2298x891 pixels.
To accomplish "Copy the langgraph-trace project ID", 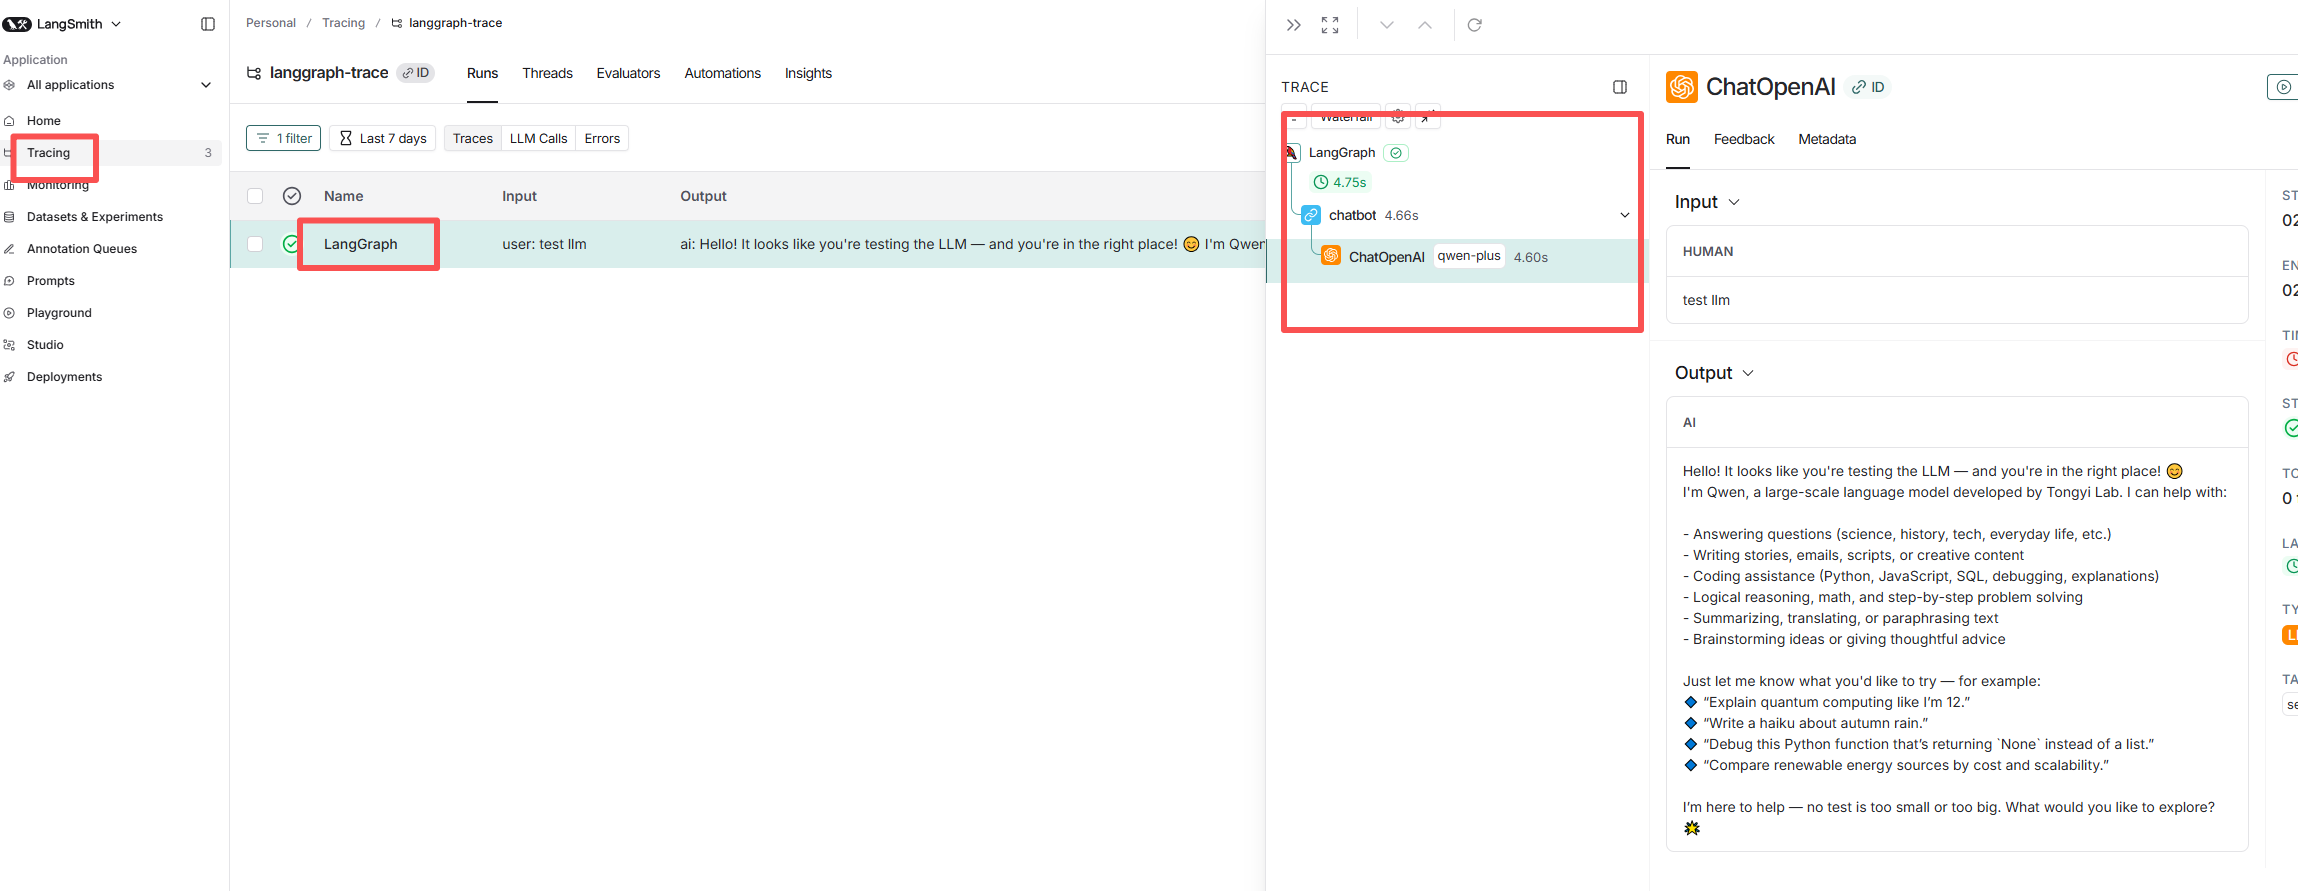I will pos(416,73).
